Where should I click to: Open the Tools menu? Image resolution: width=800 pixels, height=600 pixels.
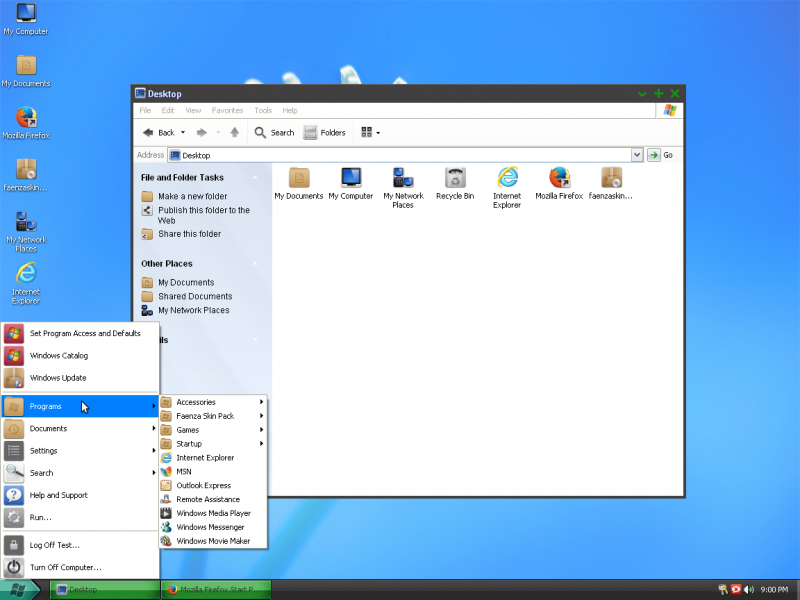[263, 110]
